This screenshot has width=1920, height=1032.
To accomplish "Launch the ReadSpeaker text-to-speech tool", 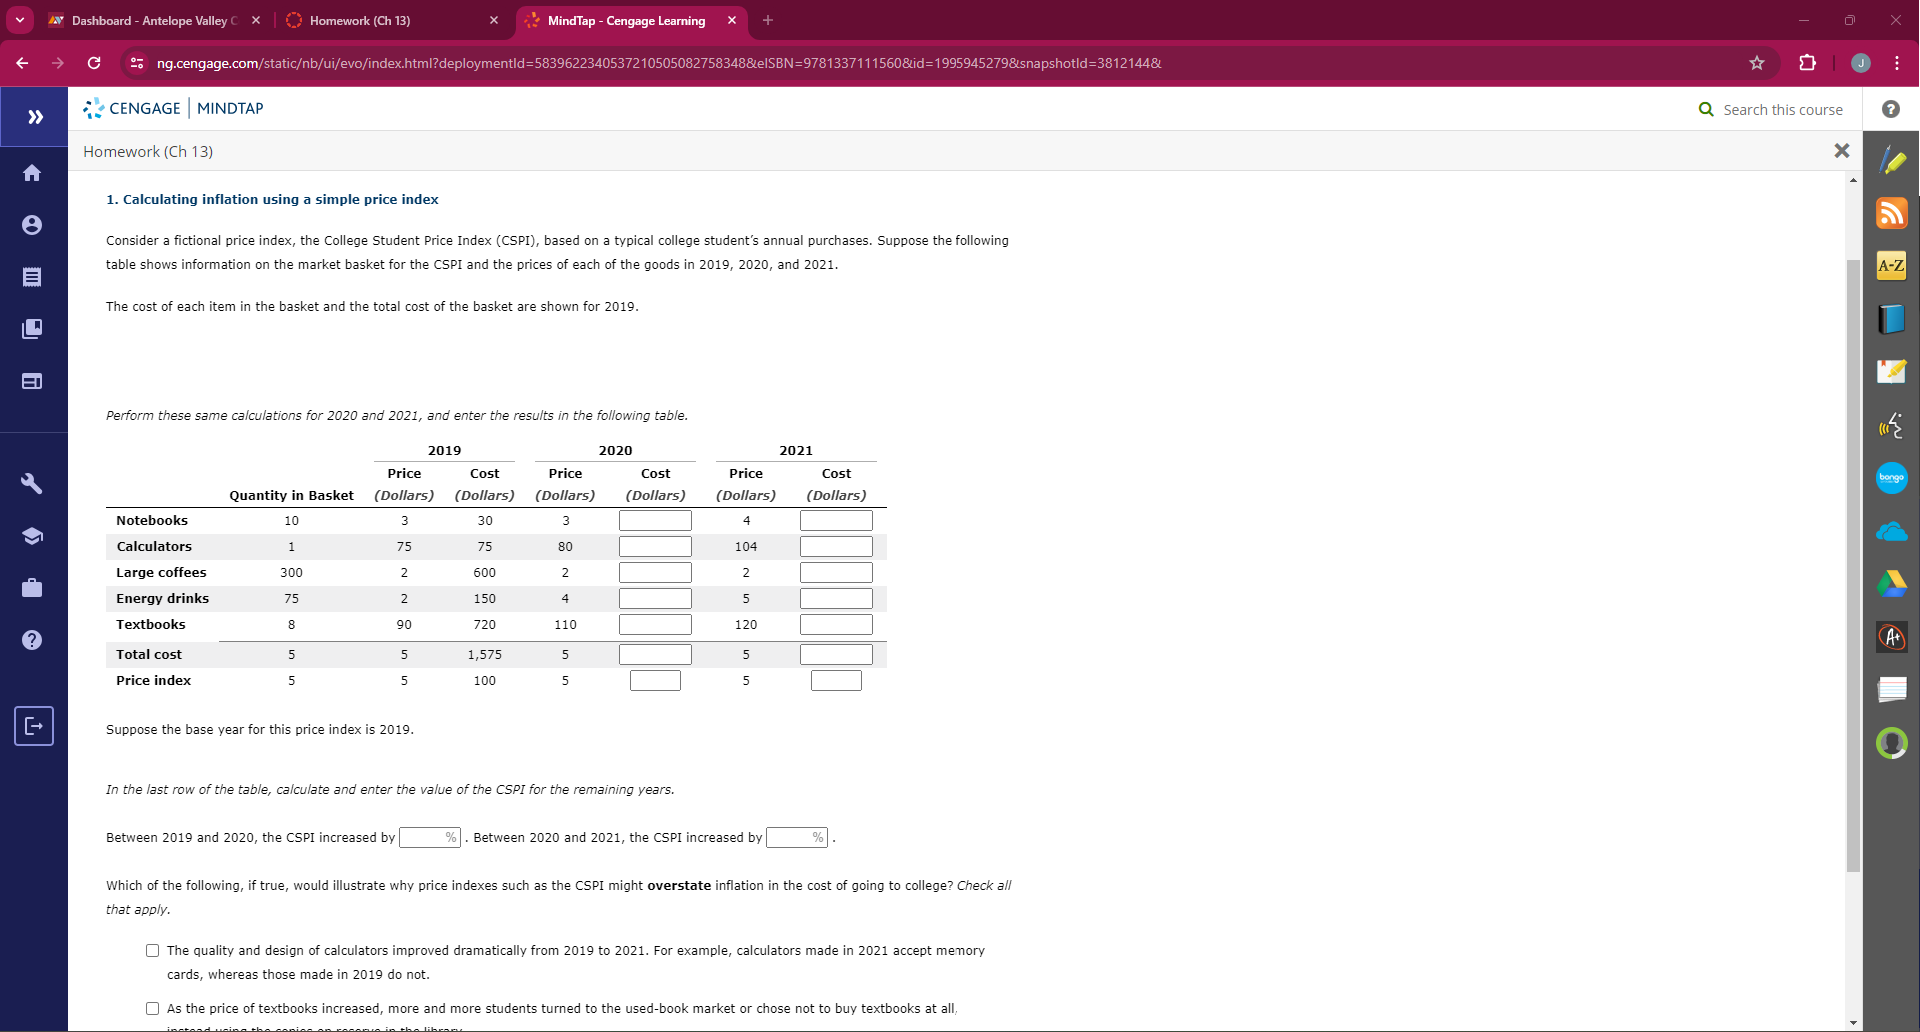I will click(x=1892, y=425).
